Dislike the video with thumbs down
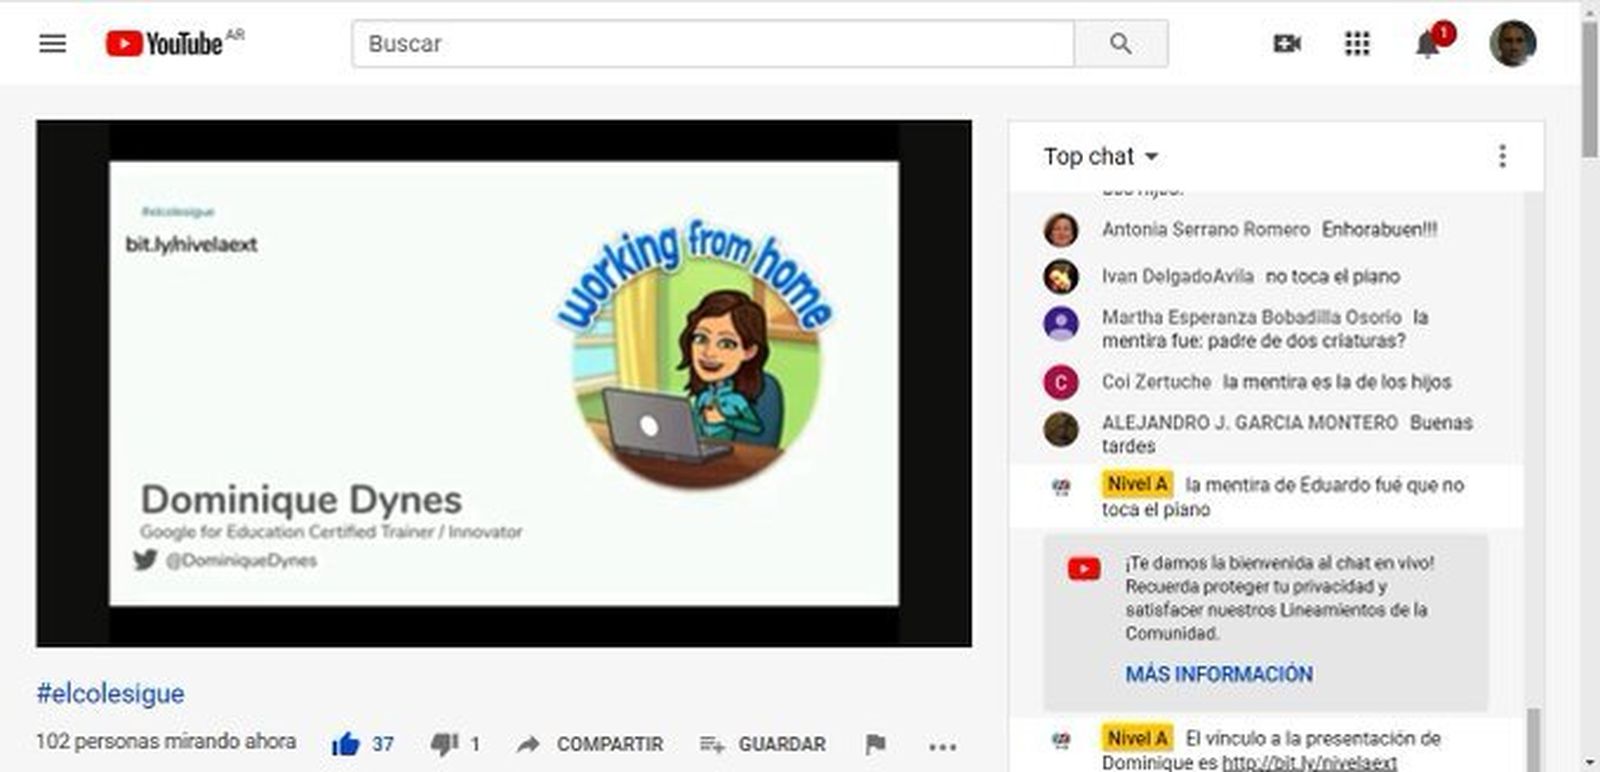1600x772 pixels. click(444, 744)
